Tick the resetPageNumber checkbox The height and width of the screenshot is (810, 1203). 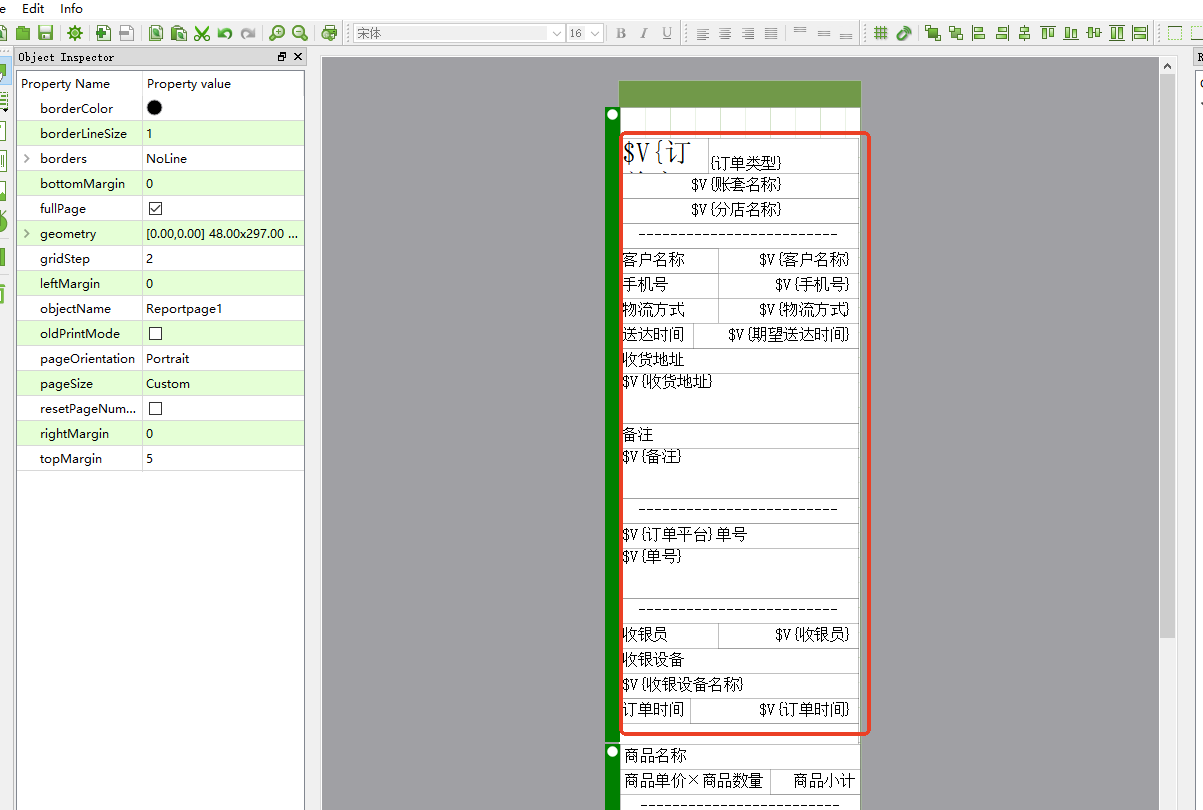coord(155,409)
